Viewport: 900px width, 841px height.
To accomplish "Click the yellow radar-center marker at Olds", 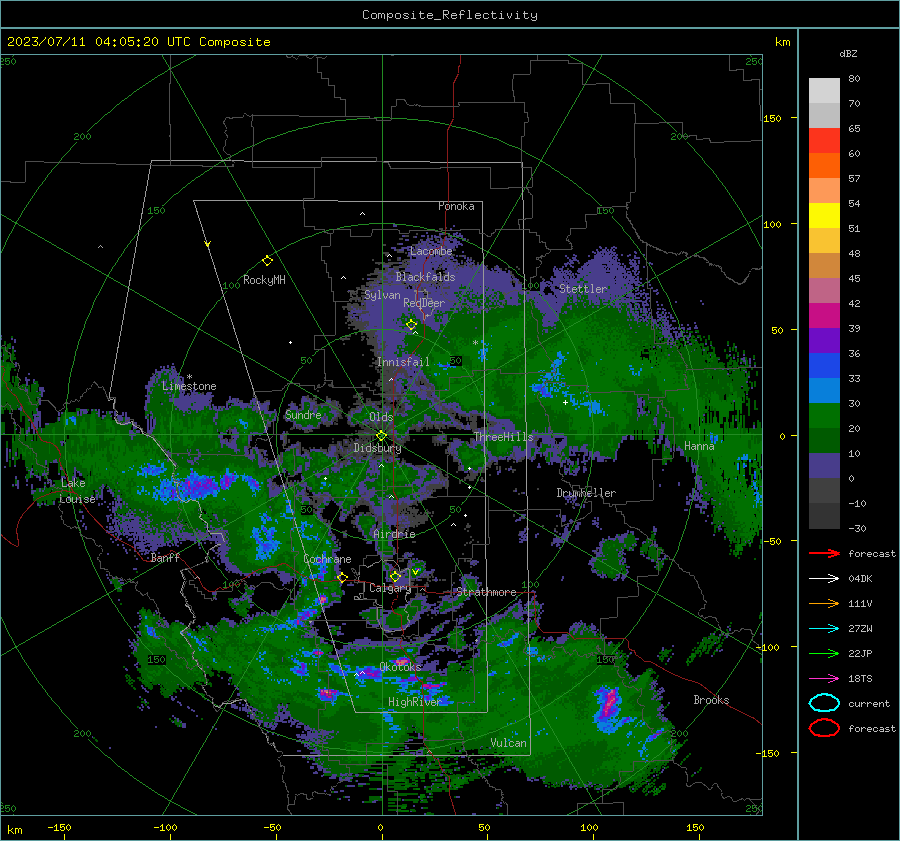I will coord(381,435).
